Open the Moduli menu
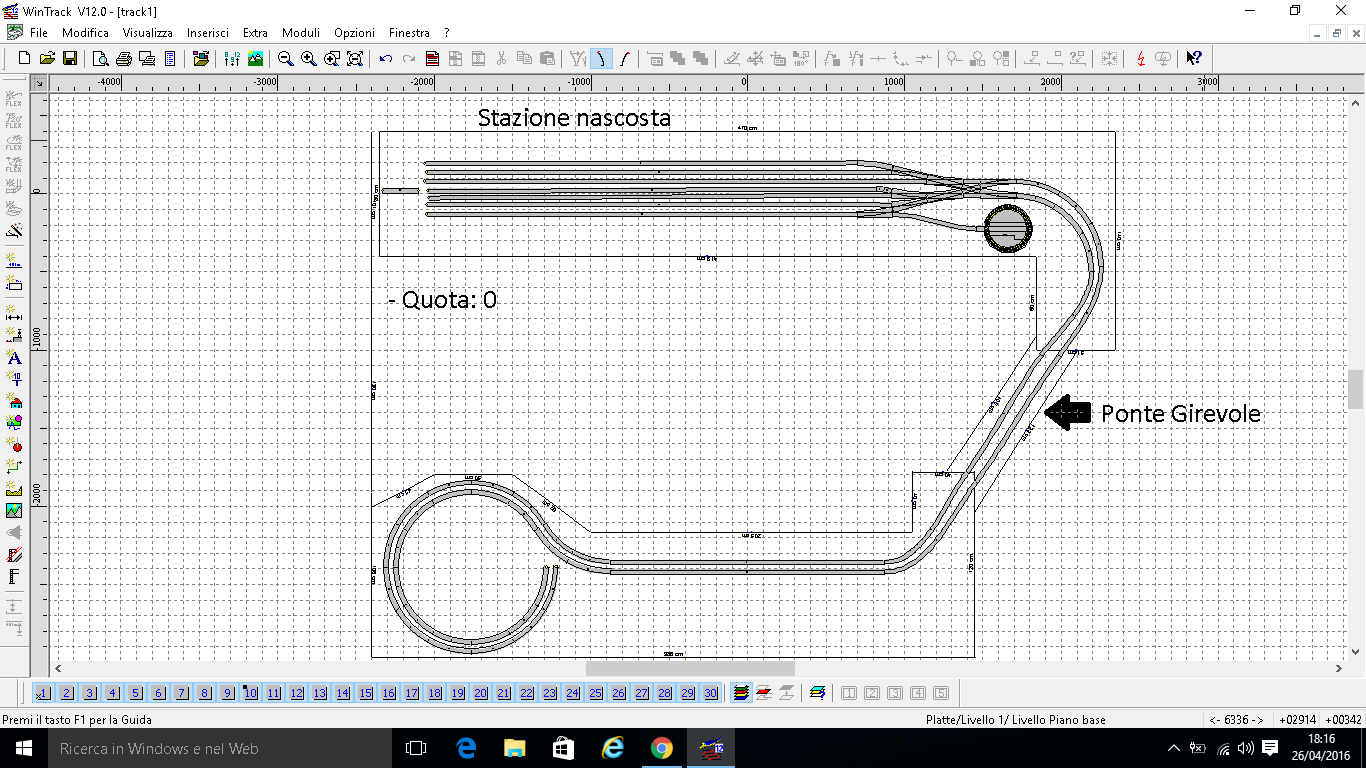 tap(300, 32)
